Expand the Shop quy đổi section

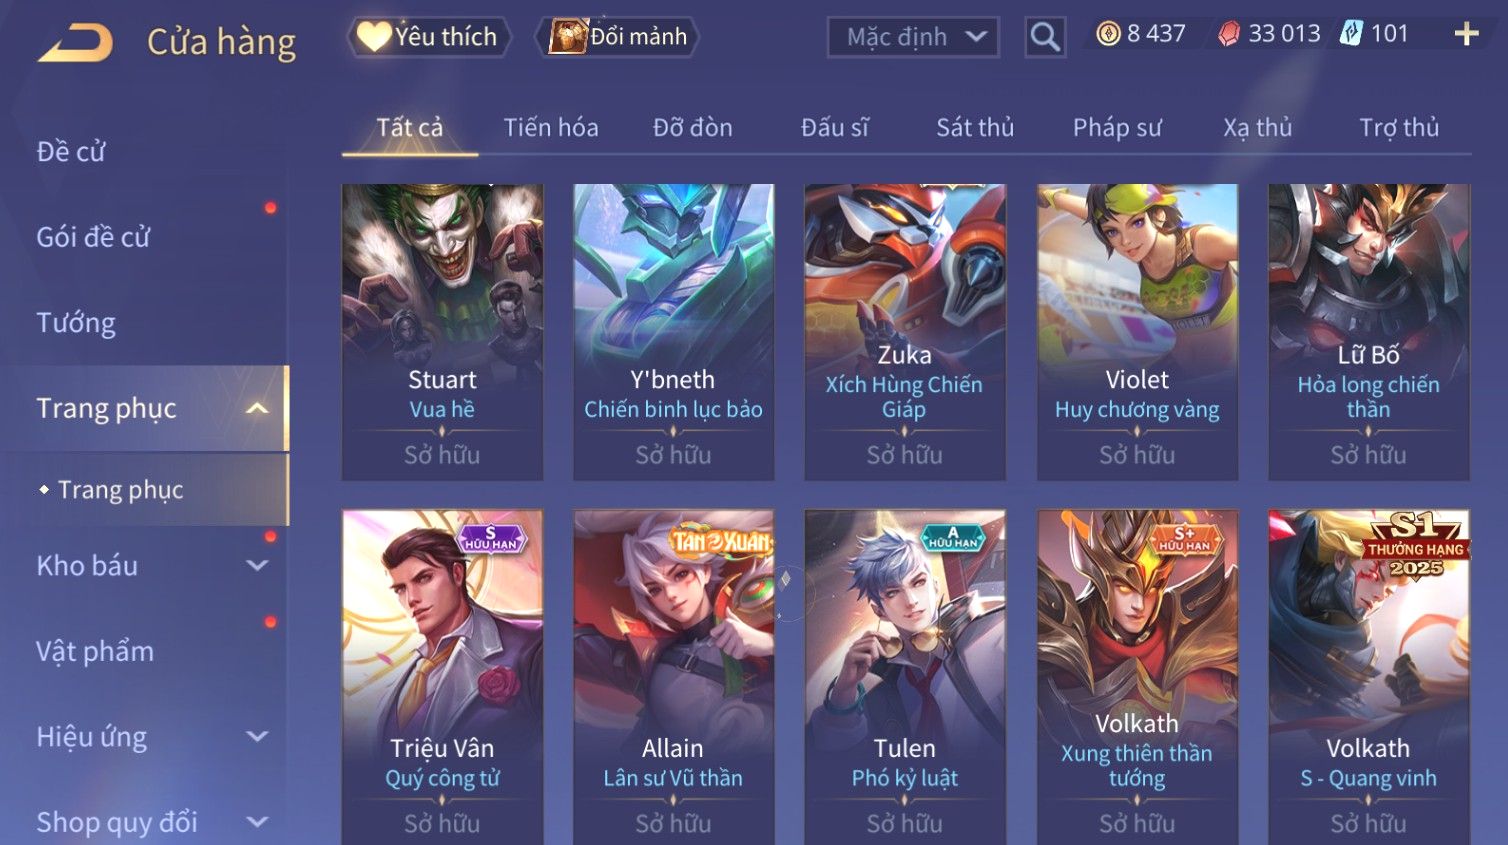(257, 822)
